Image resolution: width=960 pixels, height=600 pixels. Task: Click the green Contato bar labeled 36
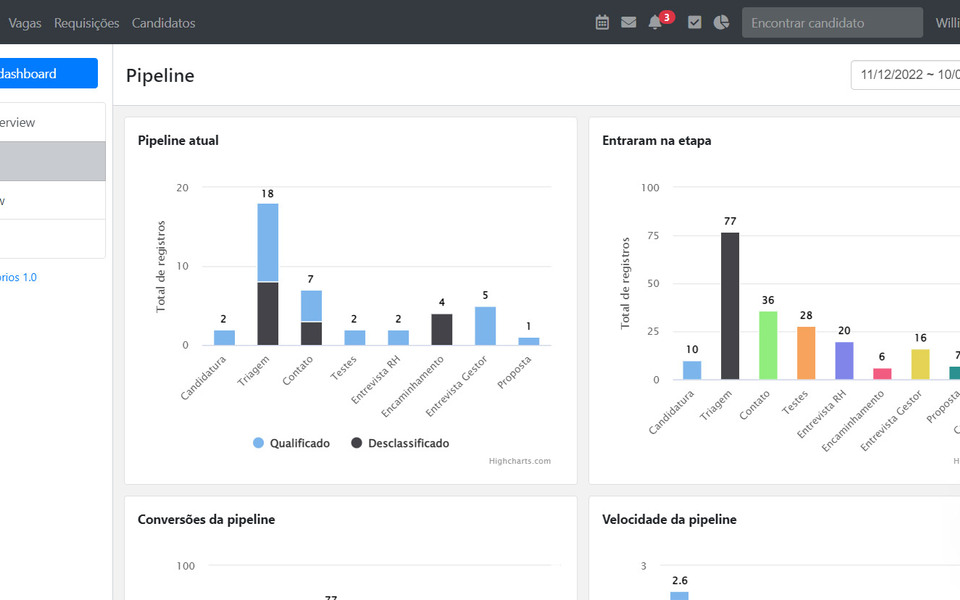tap(768, 345)
